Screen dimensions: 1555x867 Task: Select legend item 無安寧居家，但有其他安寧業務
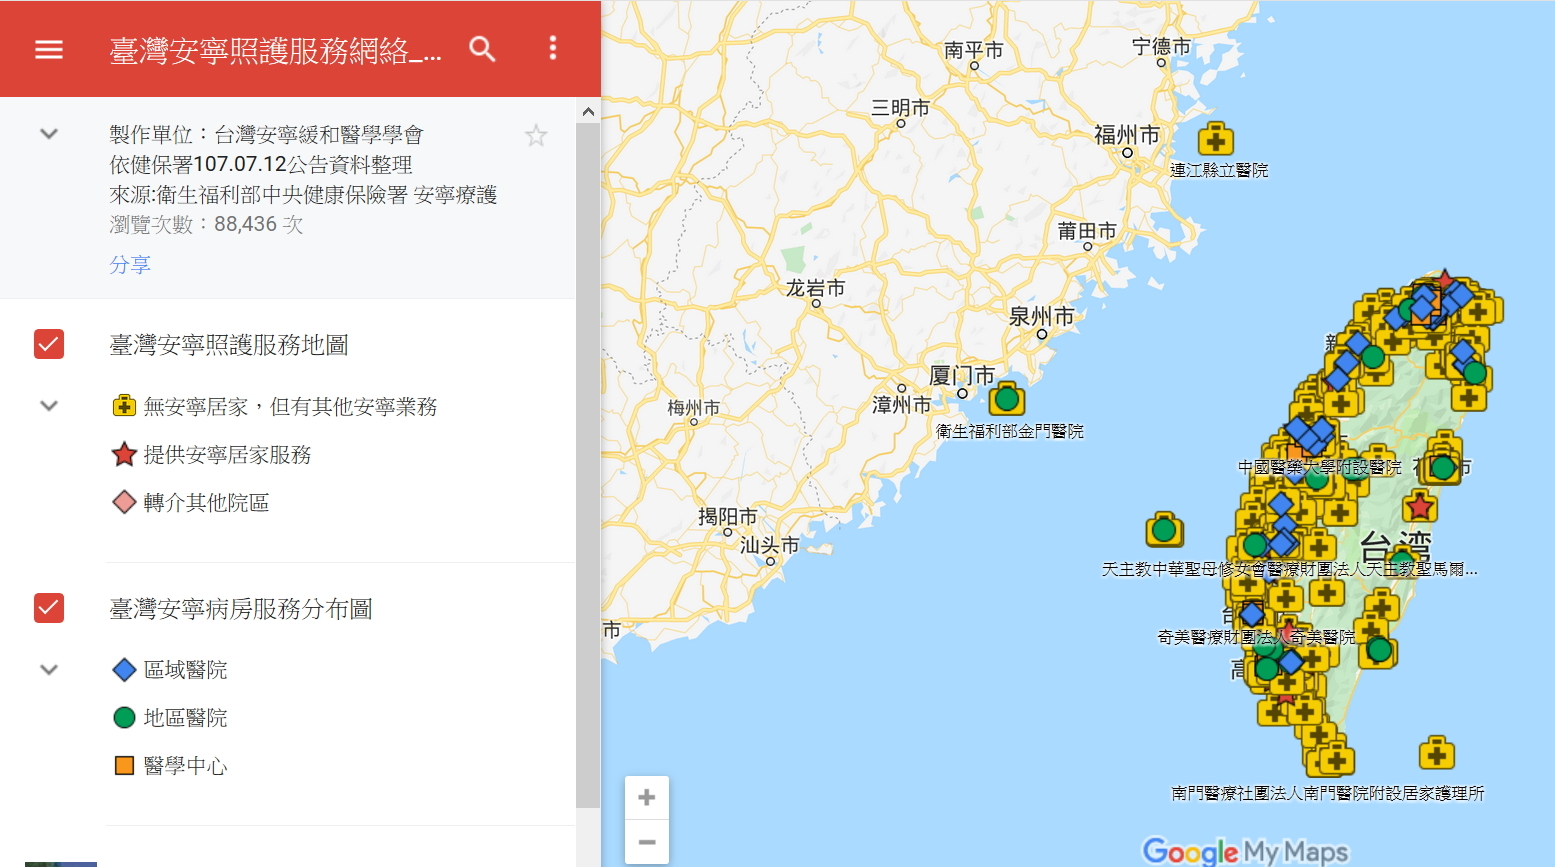[290, 406]
